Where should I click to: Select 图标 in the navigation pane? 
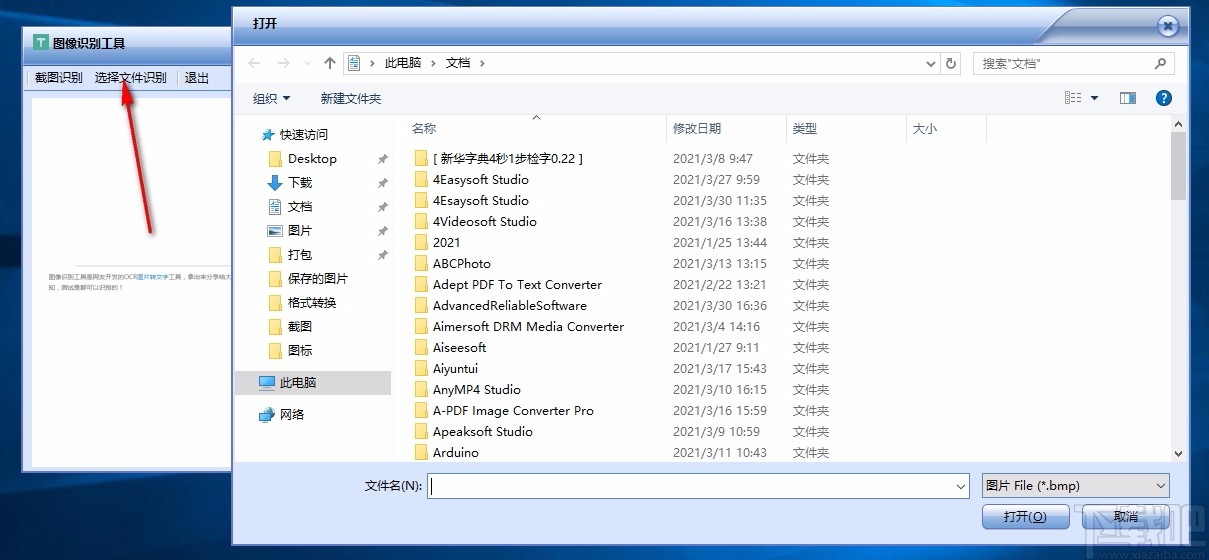tap(300, 351)
